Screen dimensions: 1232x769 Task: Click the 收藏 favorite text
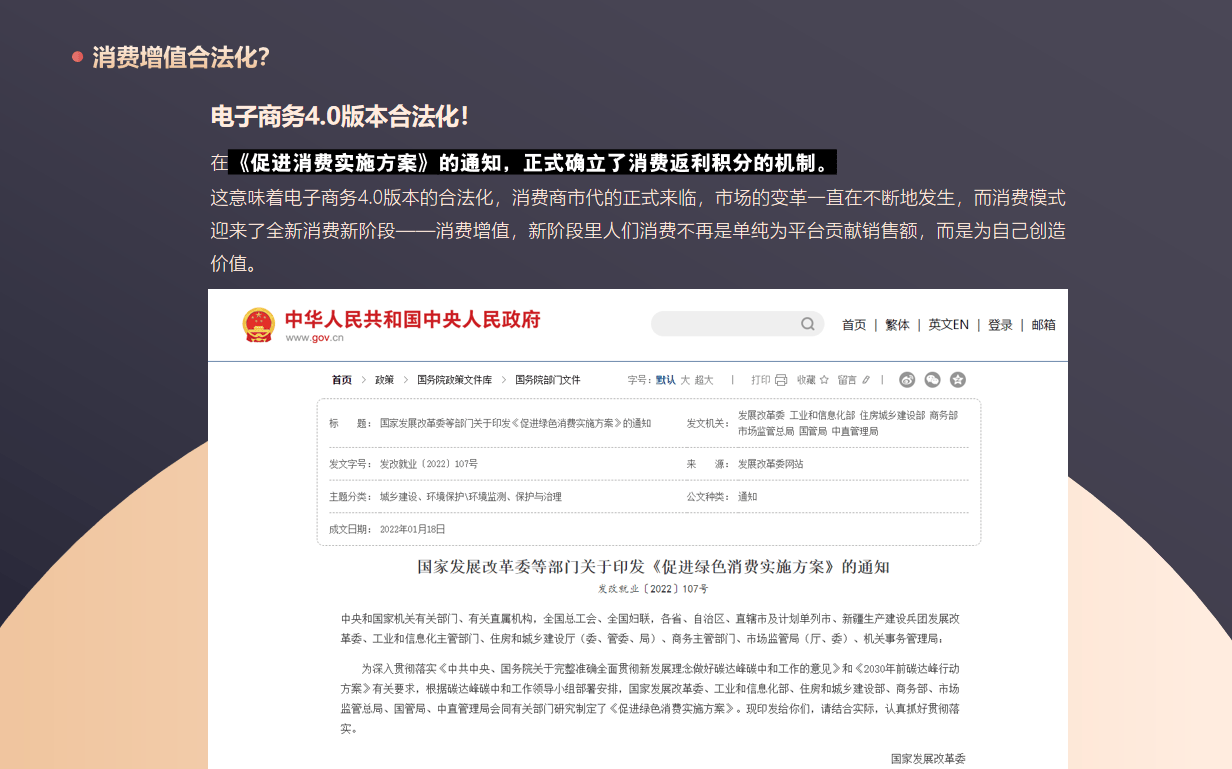tap(806, 380)
